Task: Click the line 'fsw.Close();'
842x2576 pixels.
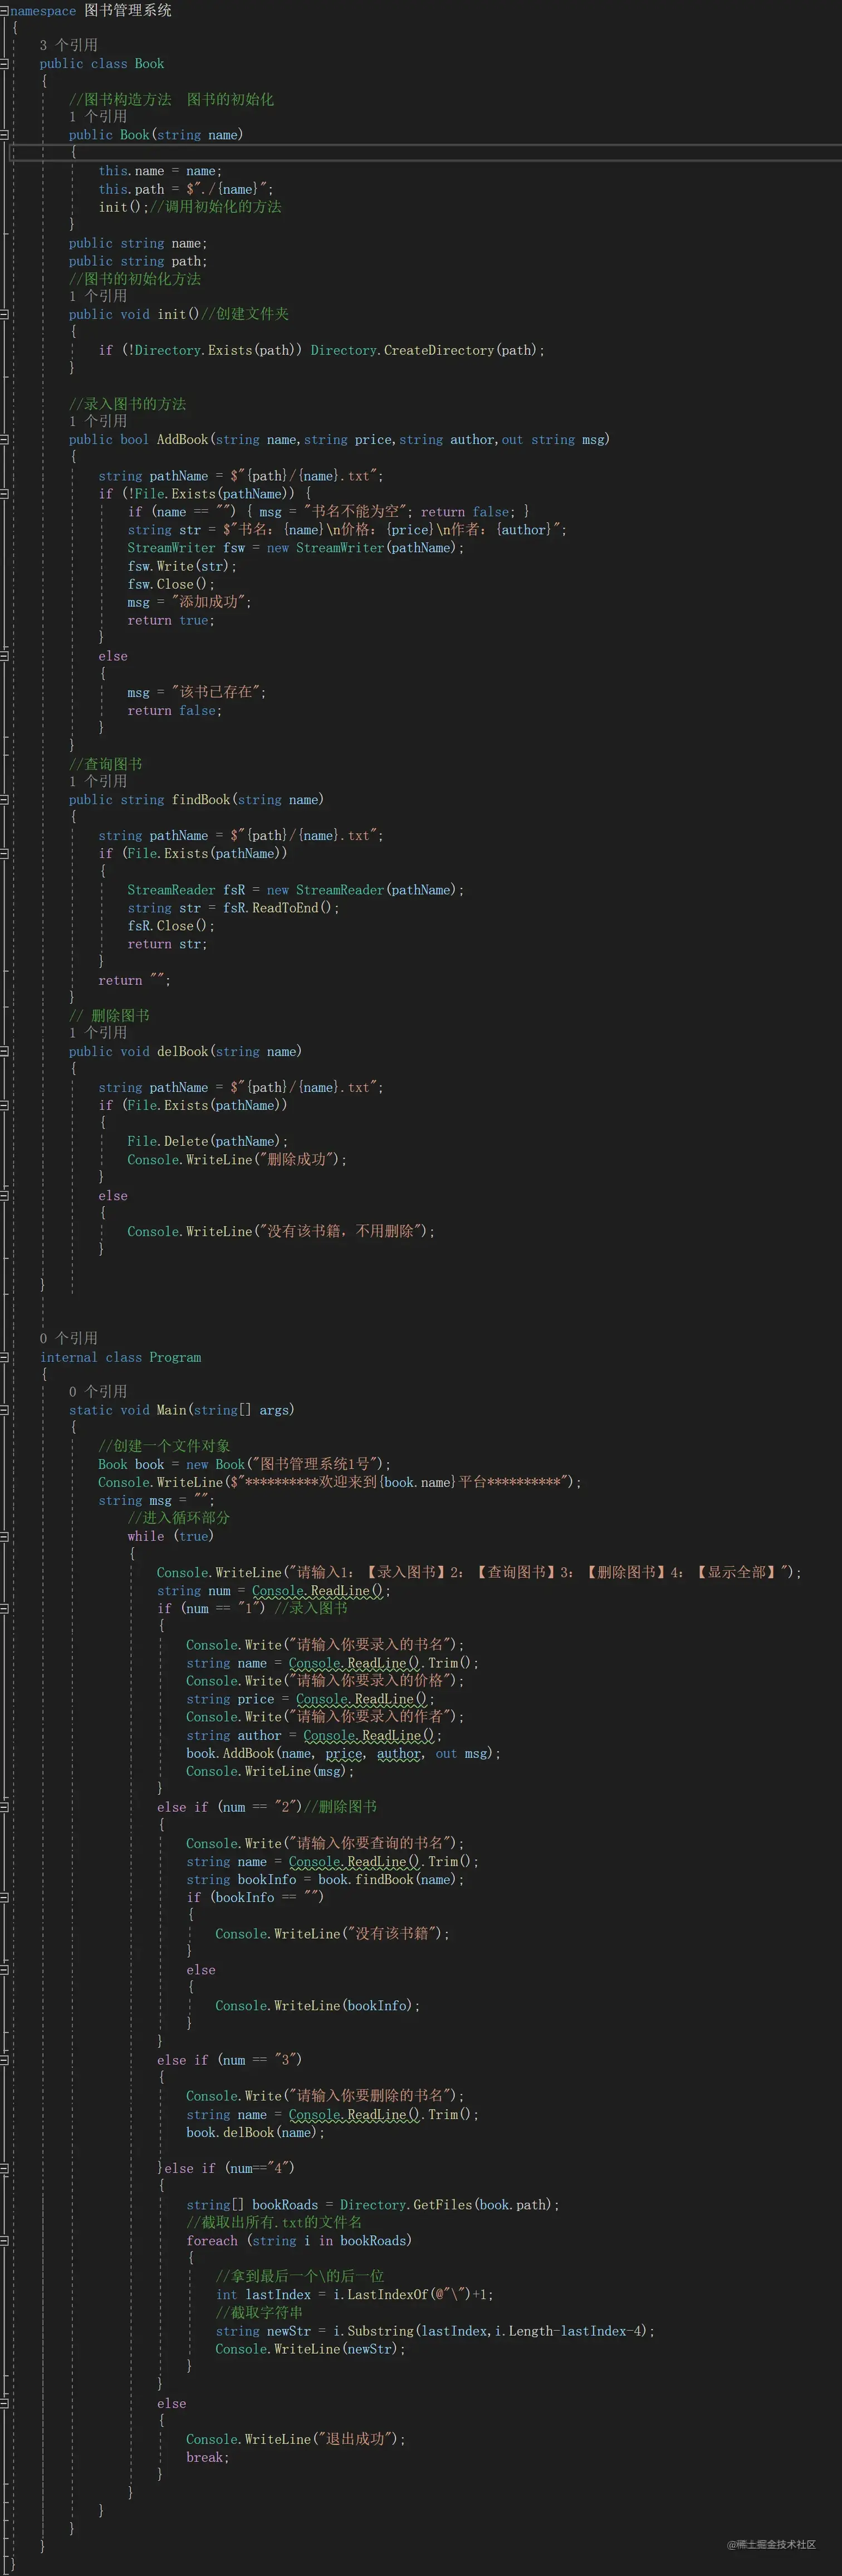Action: click(171, 584)
